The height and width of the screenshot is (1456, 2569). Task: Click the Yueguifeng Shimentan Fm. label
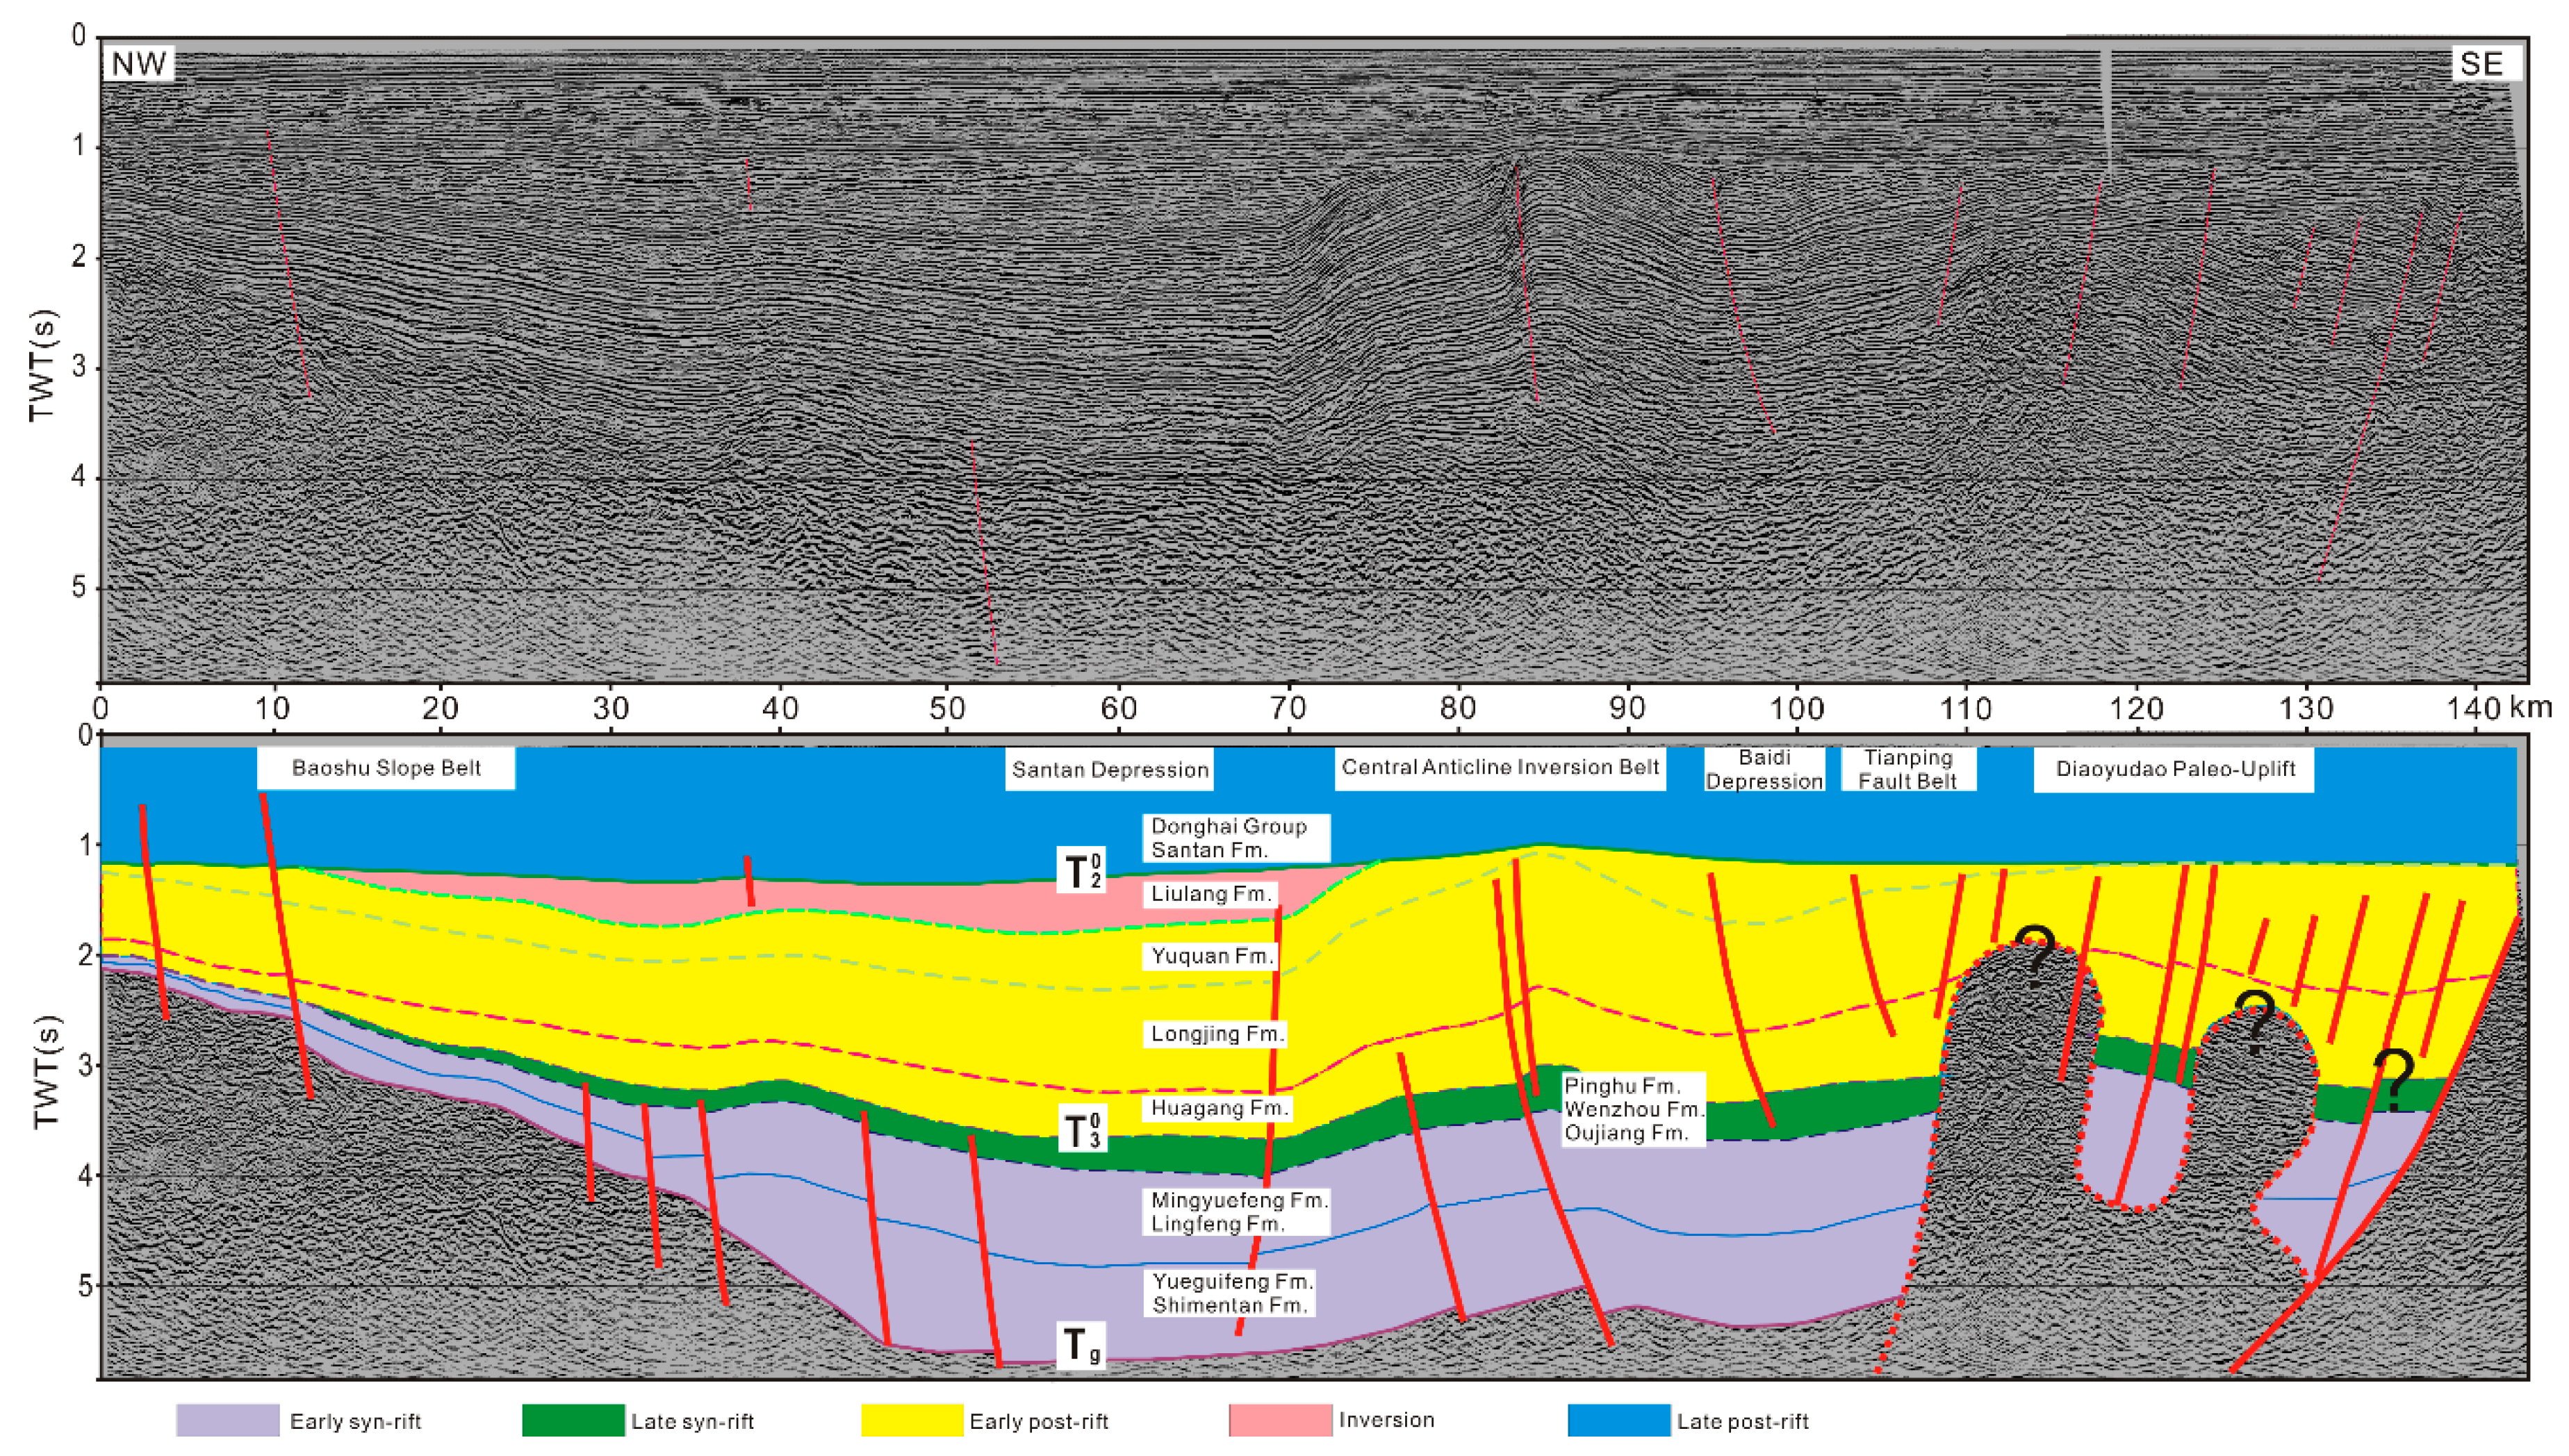[x=1231, y=1293]
